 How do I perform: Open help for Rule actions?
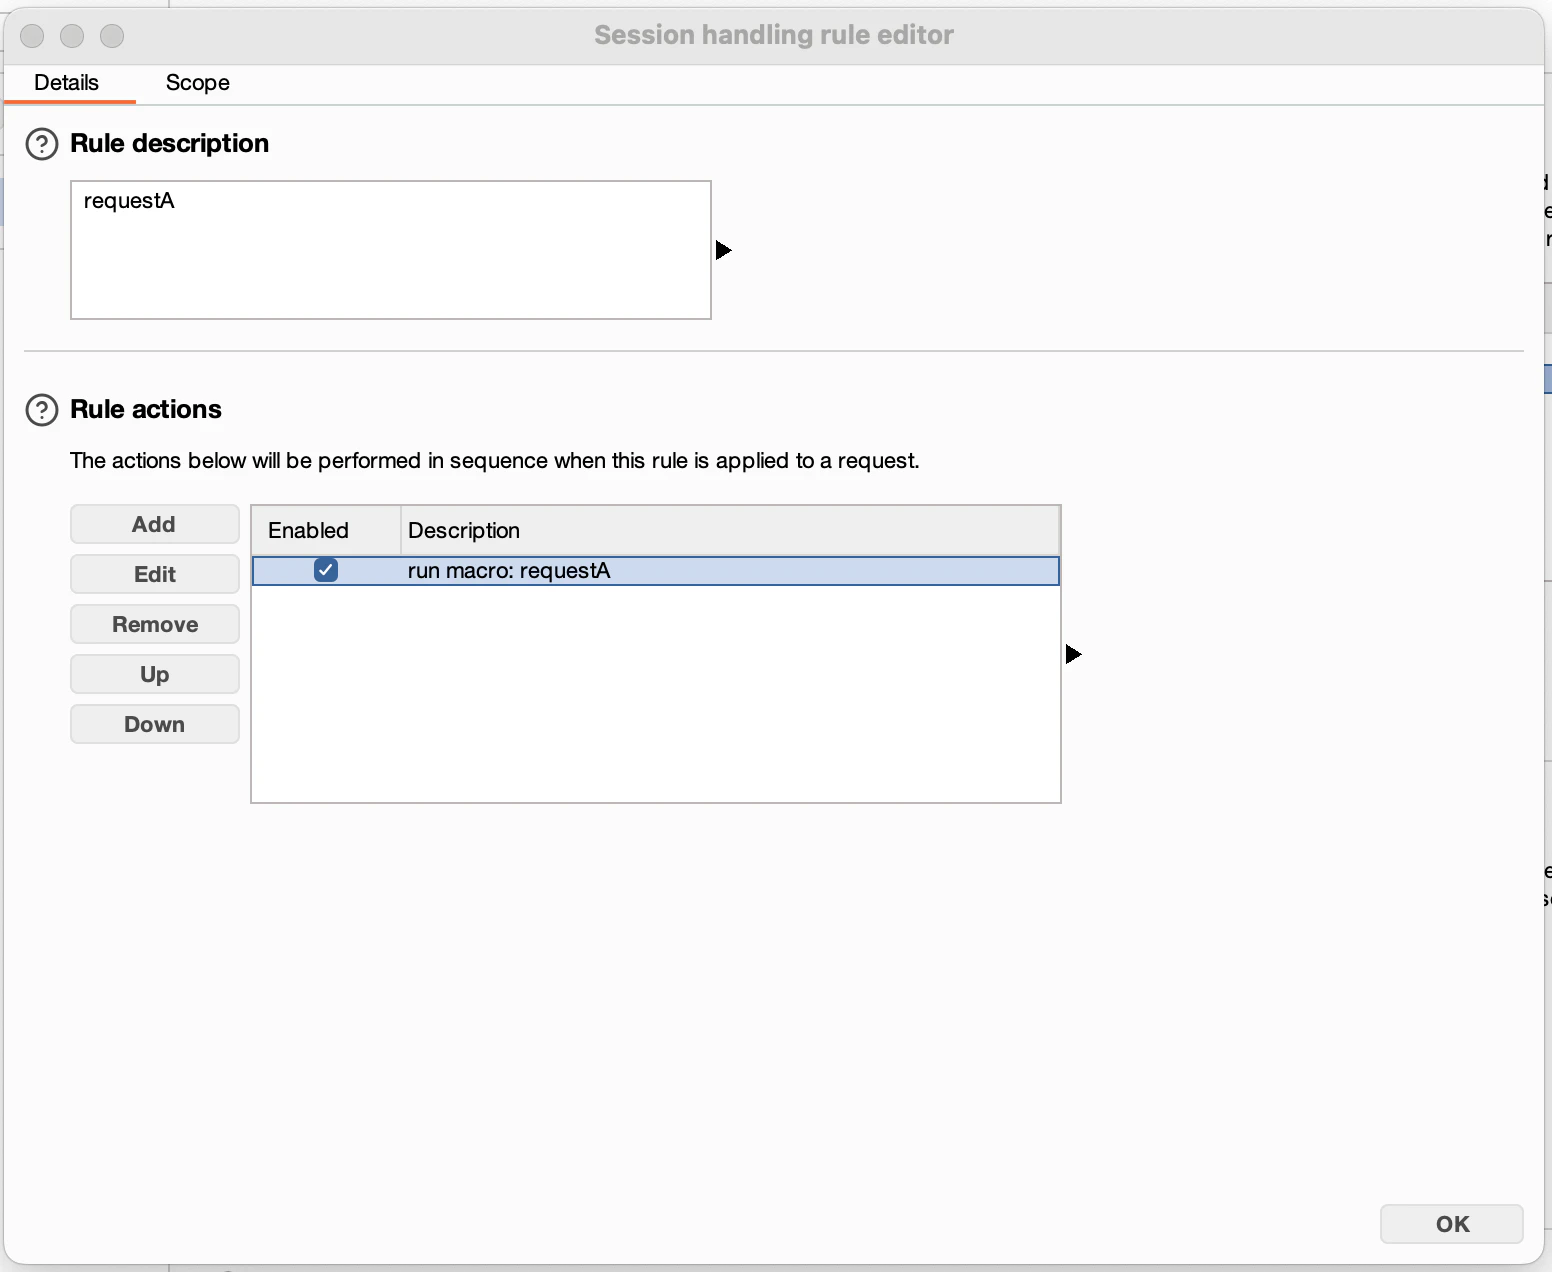41,410
